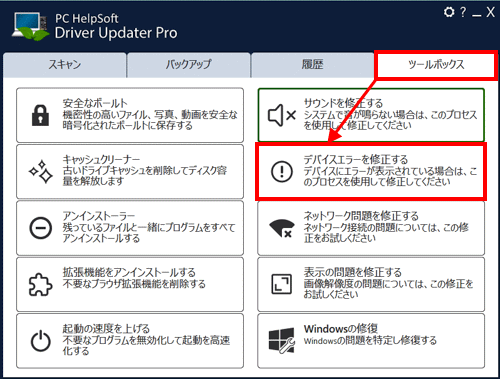
Task: Click the expand arrows display fix icon
Action: pos(282,284)
